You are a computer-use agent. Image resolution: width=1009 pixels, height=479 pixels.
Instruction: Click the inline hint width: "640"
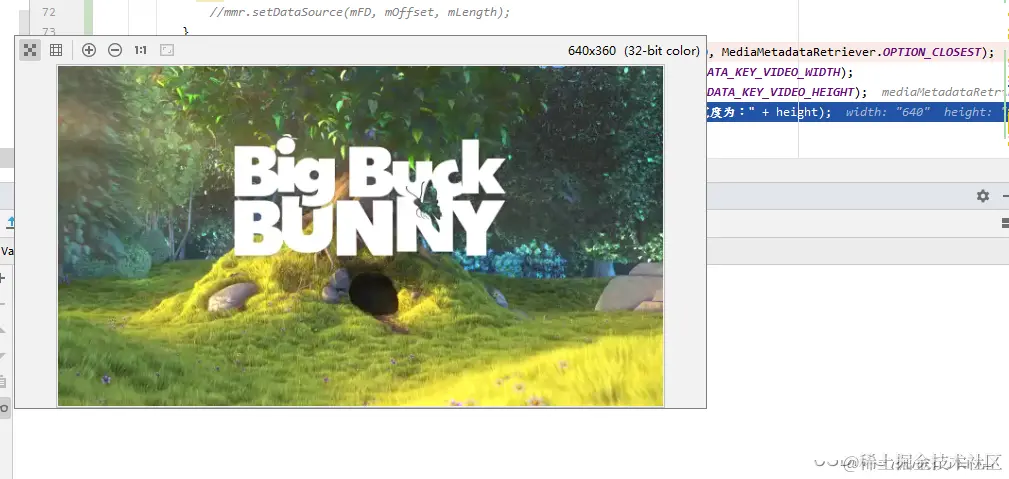tap(888, 112)
